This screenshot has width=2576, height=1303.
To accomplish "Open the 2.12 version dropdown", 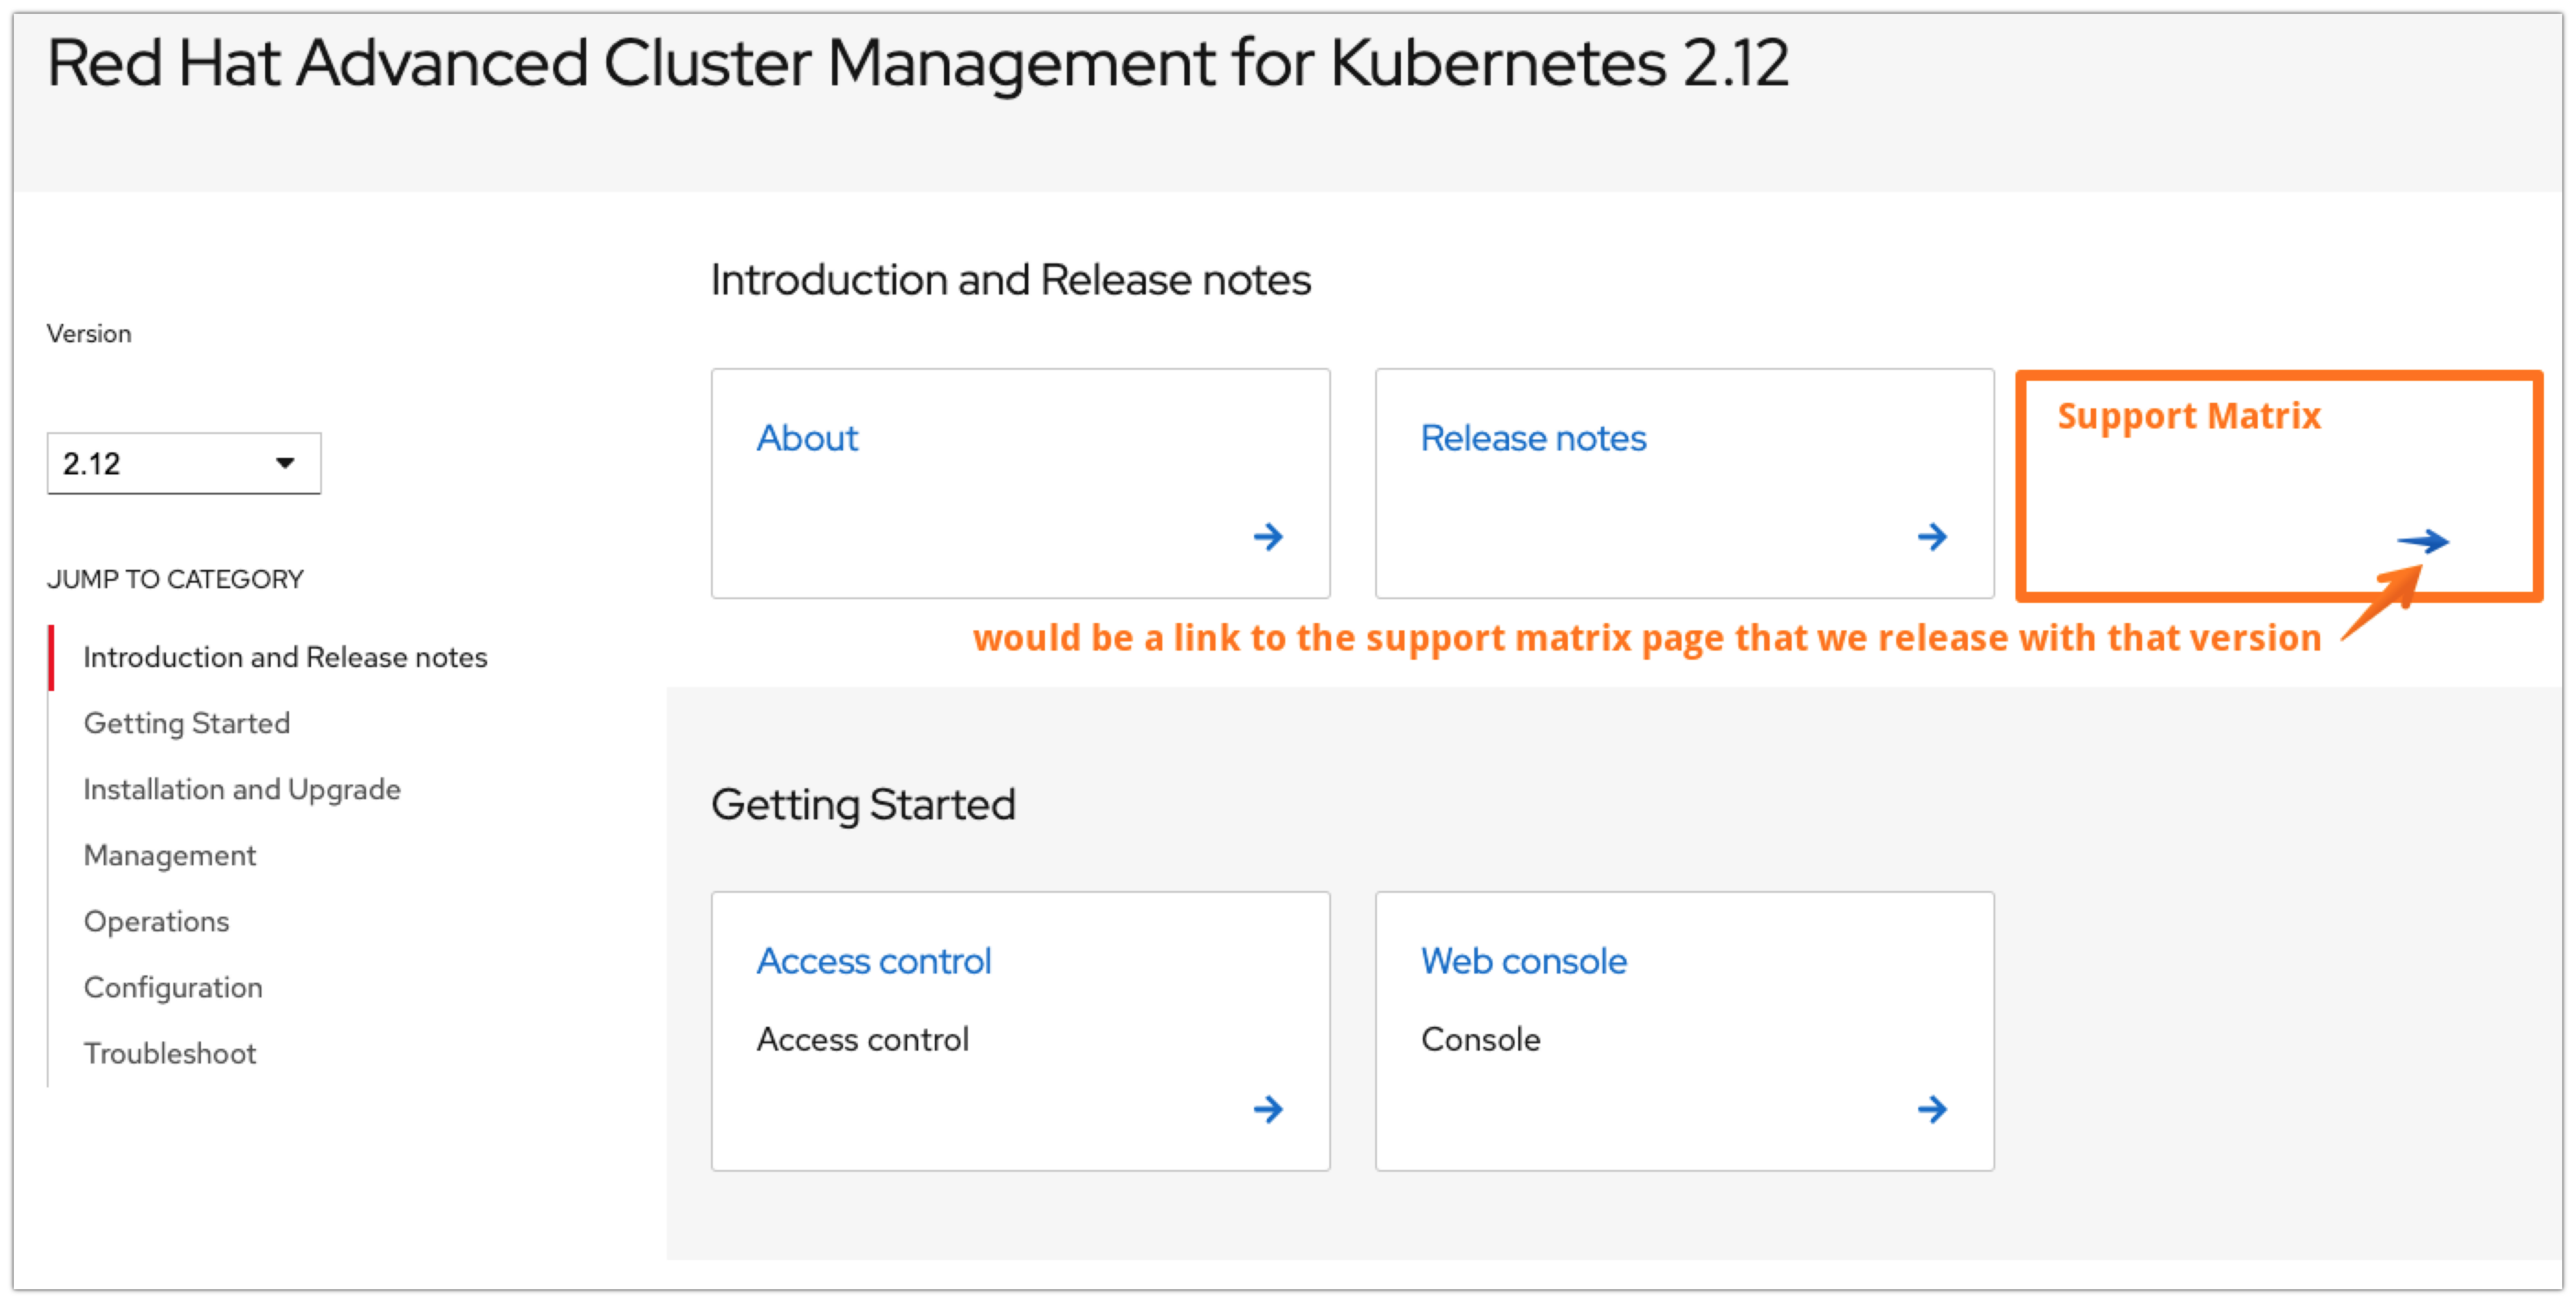I will (183, 463).
